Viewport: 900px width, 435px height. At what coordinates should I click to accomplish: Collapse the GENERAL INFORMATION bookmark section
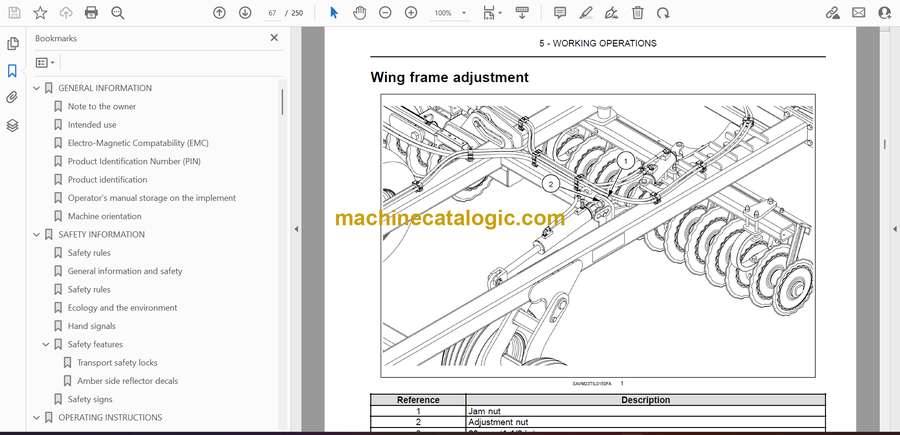36,88
